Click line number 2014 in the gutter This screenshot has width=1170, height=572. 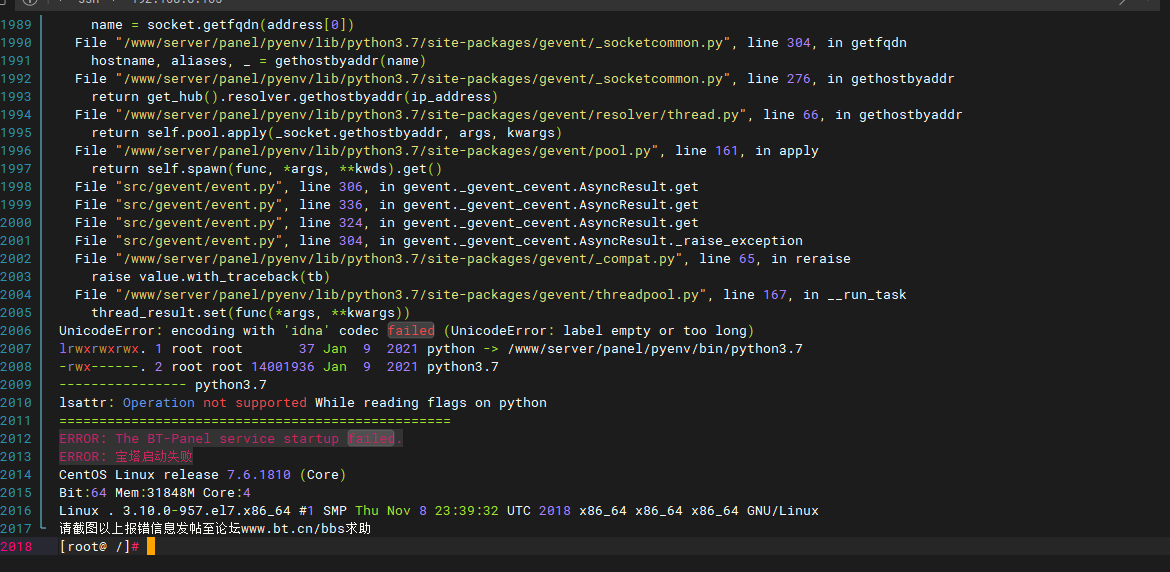[x=16, y=474]
